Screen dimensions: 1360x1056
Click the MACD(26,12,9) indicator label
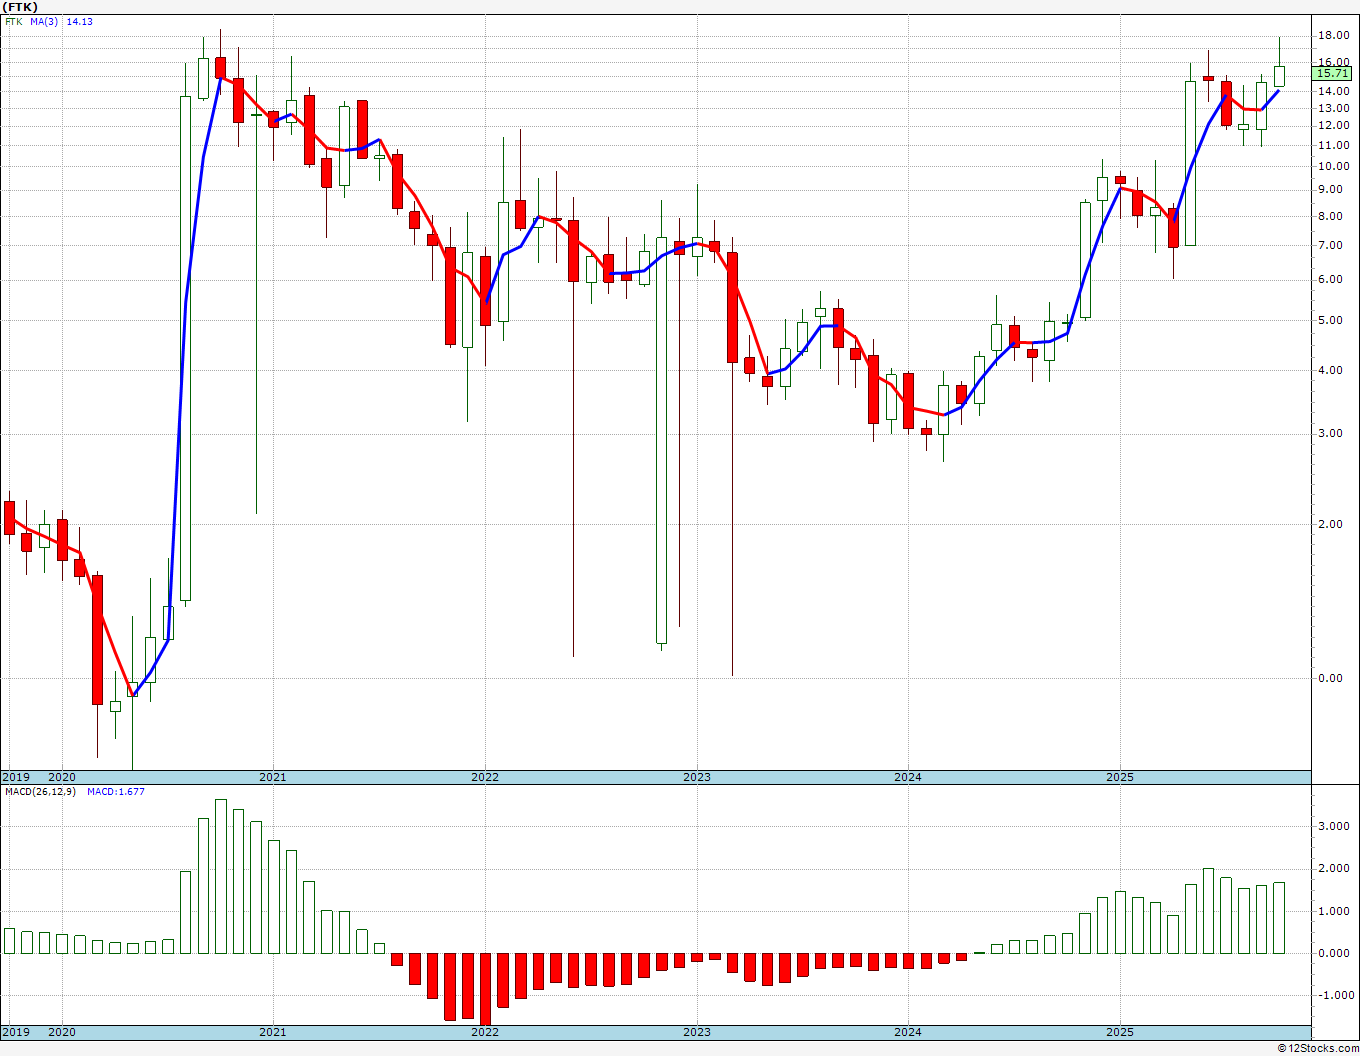pyautogui.click(x=40, y=792)
